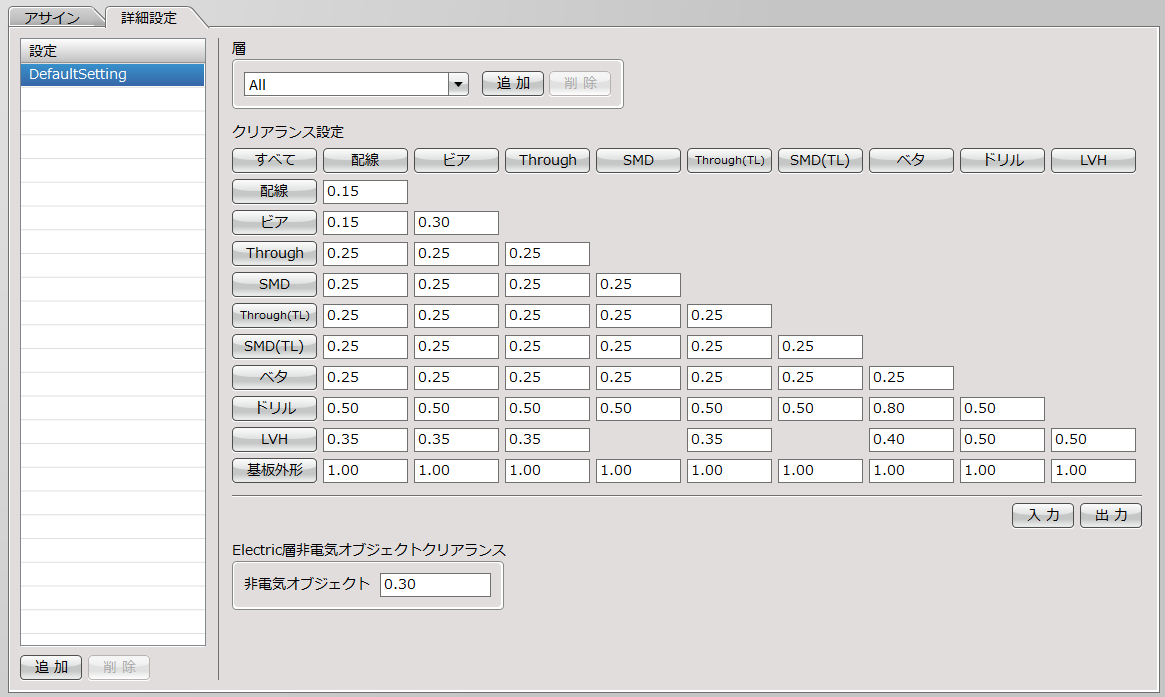Select the 詳細設定 tab
Viewport: 1165px width, 697px height.
pos(149,17)
